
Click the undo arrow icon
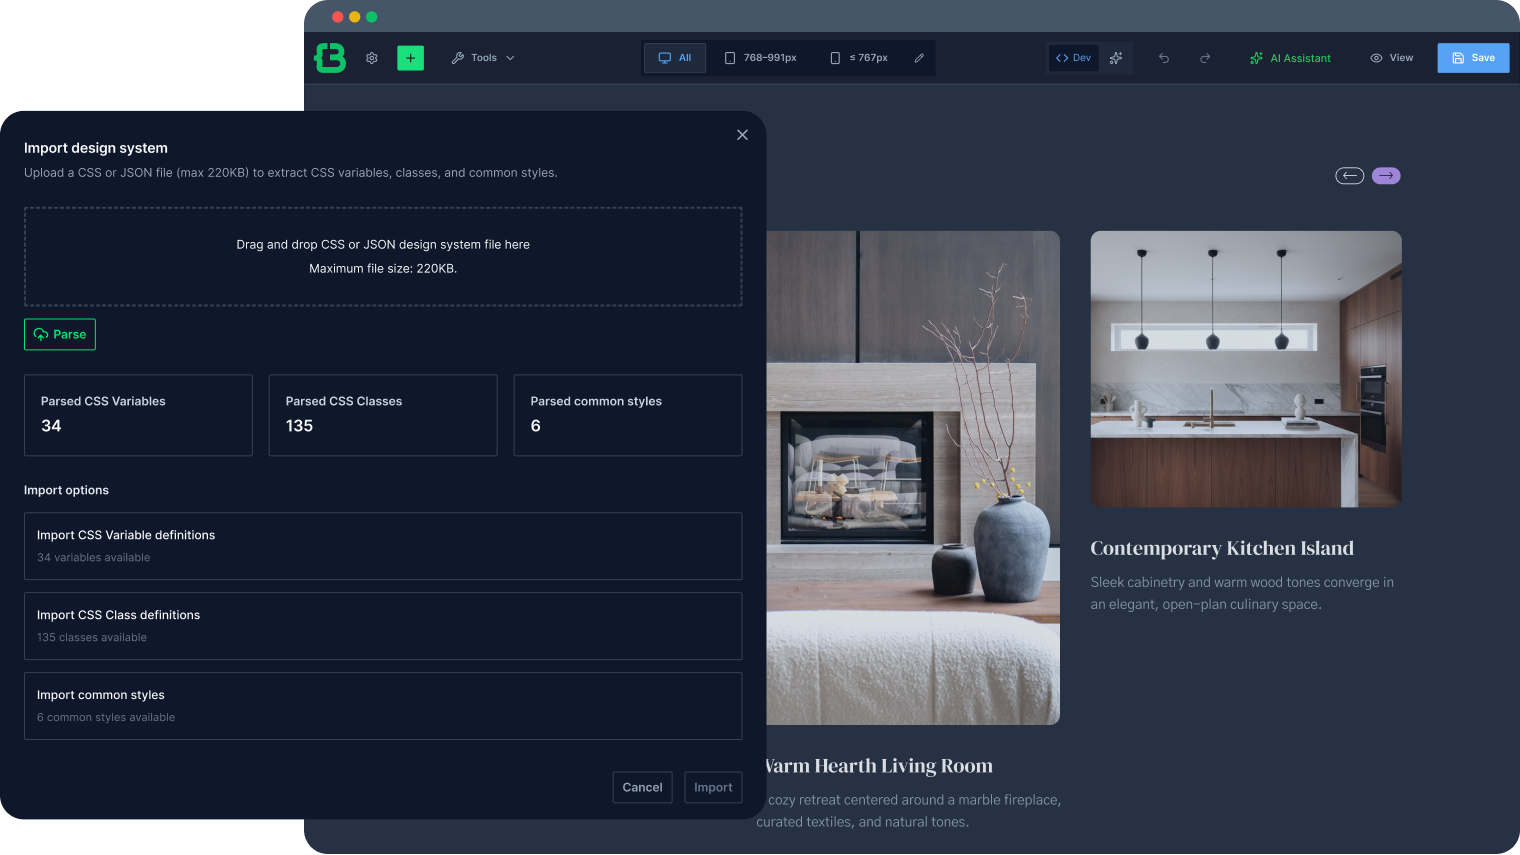coord(1164,58)
